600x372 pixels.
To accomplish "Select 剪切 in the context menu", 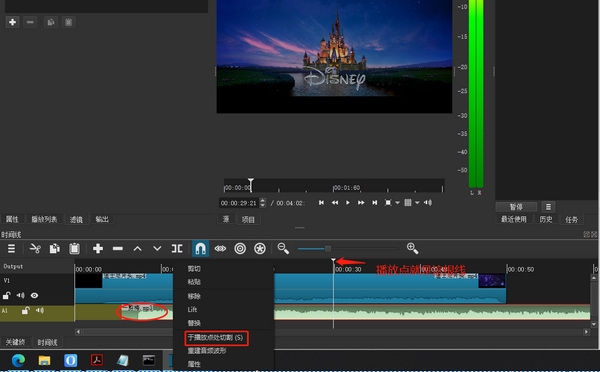I will coord(194,269).
